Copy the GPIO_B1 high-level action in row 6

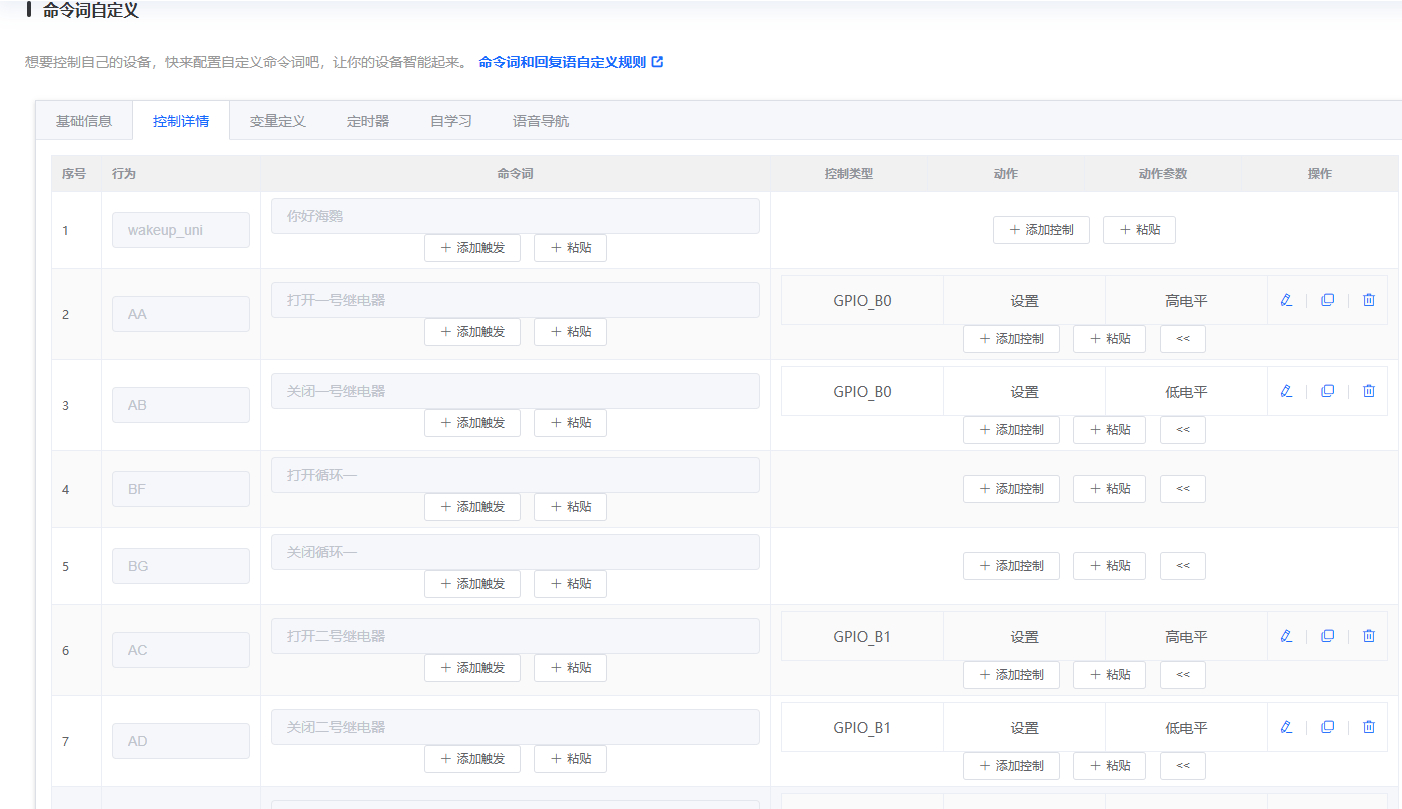point(1327,635)
